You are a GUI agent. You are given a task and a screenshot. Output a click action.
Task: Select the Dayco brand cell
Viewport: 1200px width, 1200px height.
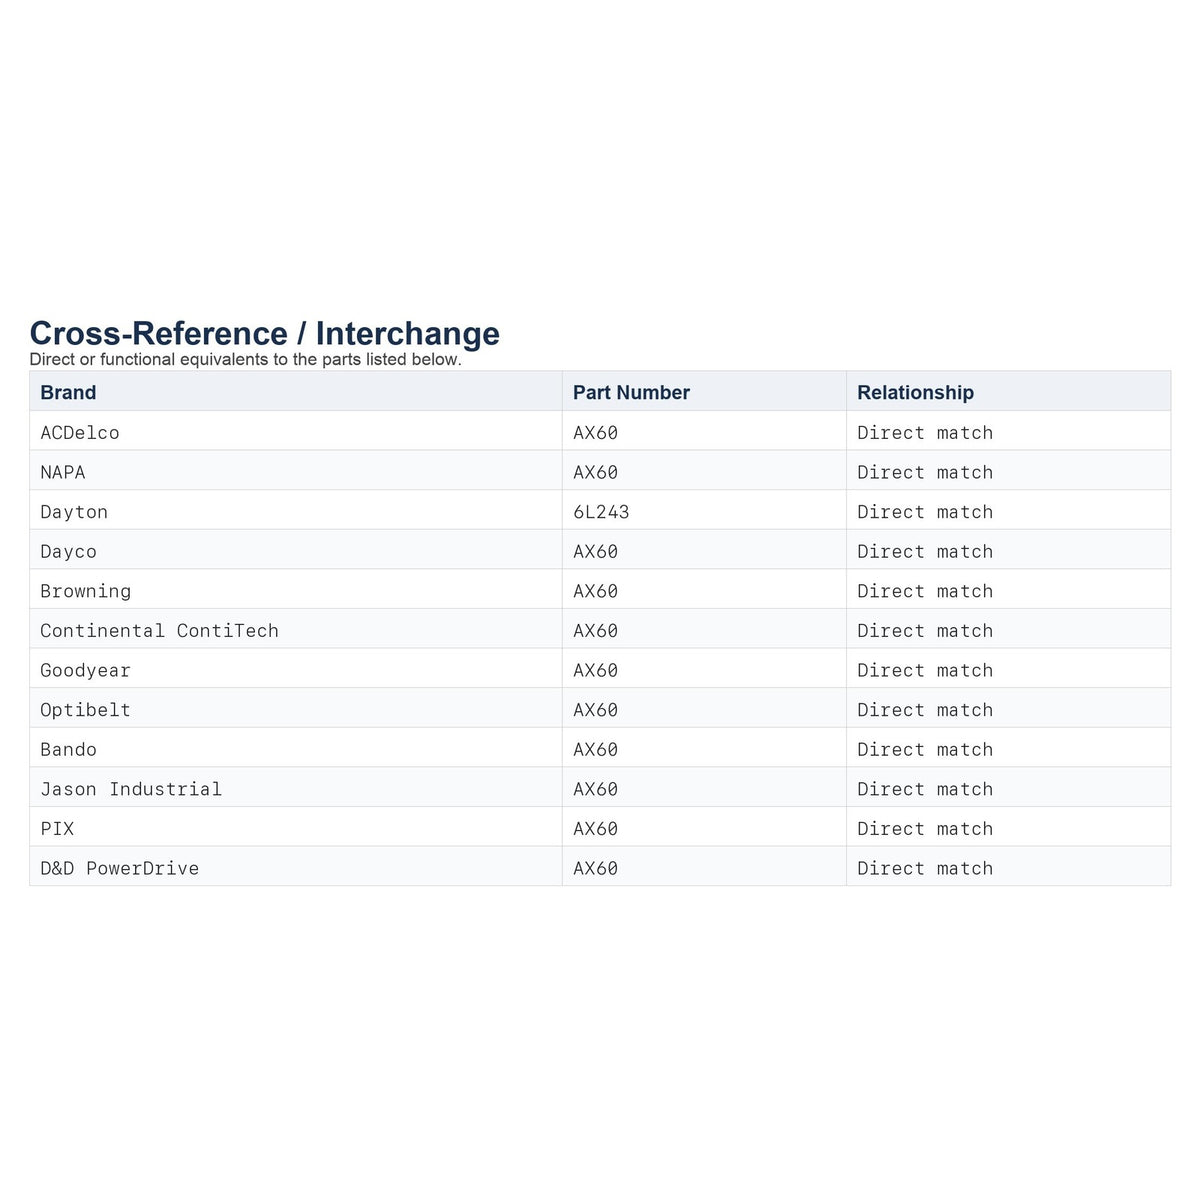296,551
